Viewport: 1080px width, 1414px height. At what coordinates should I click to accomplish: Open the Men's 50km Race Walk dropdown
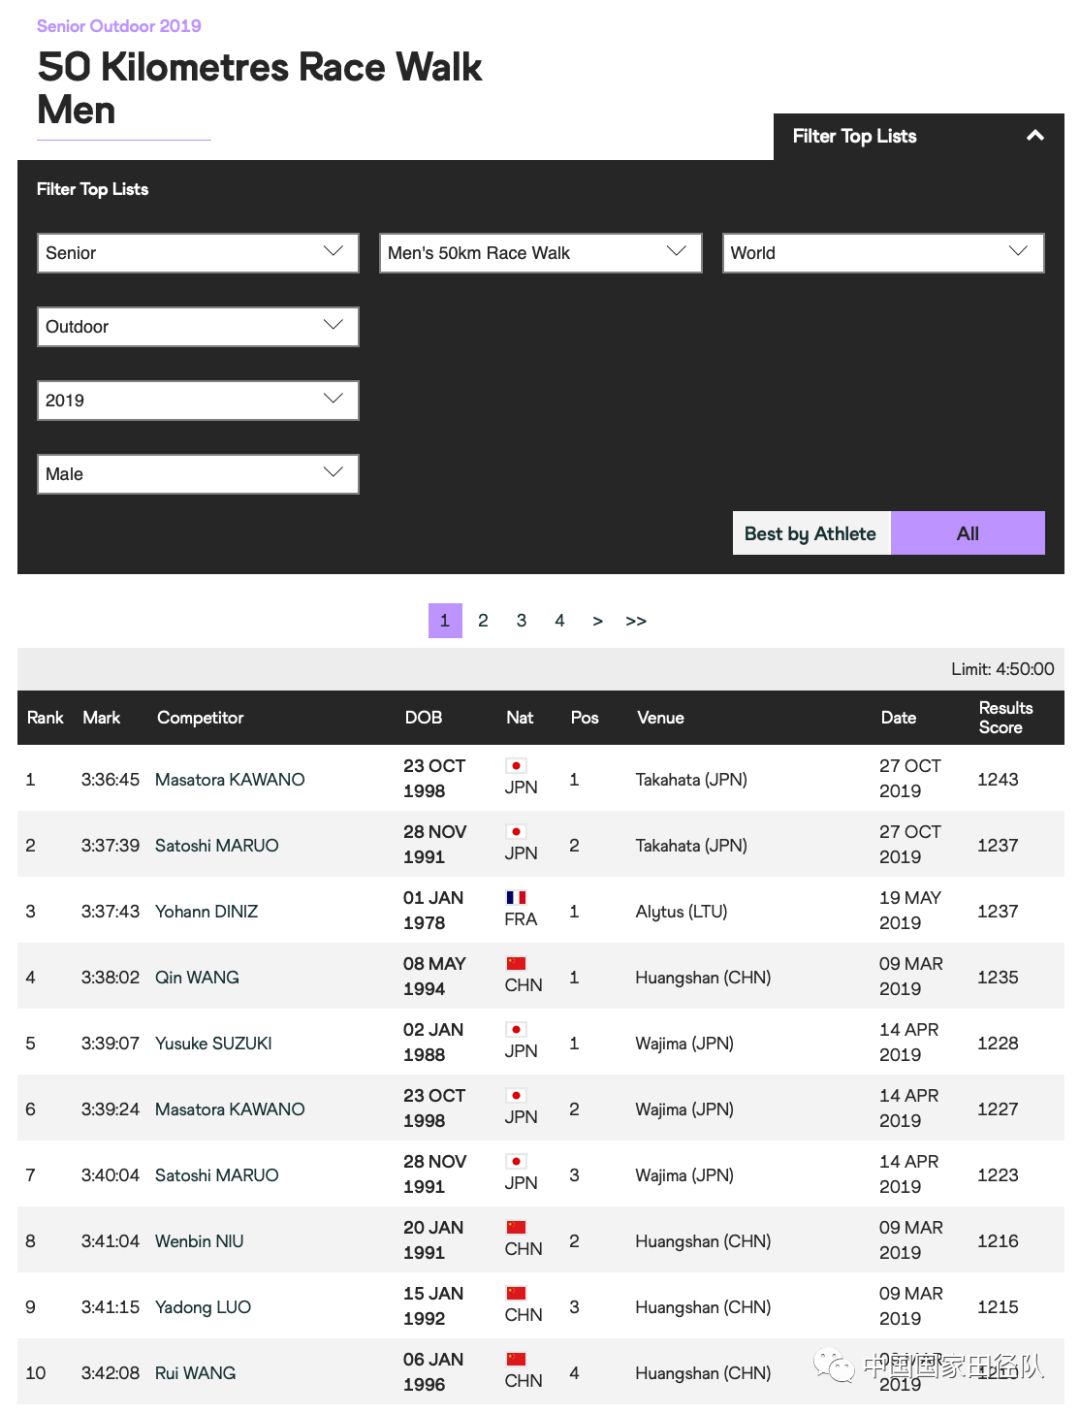(x=540, y=253)
